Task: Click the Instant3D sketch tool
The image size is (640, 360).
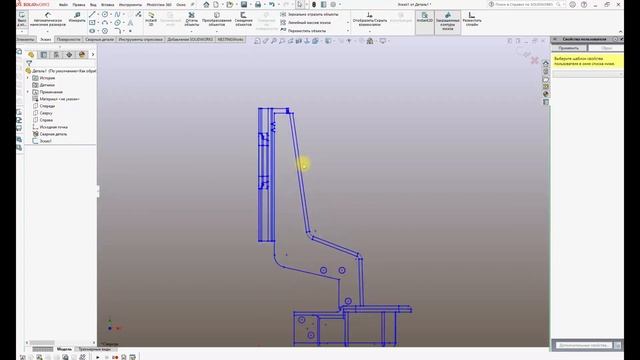Action: (x=151, y=19)
